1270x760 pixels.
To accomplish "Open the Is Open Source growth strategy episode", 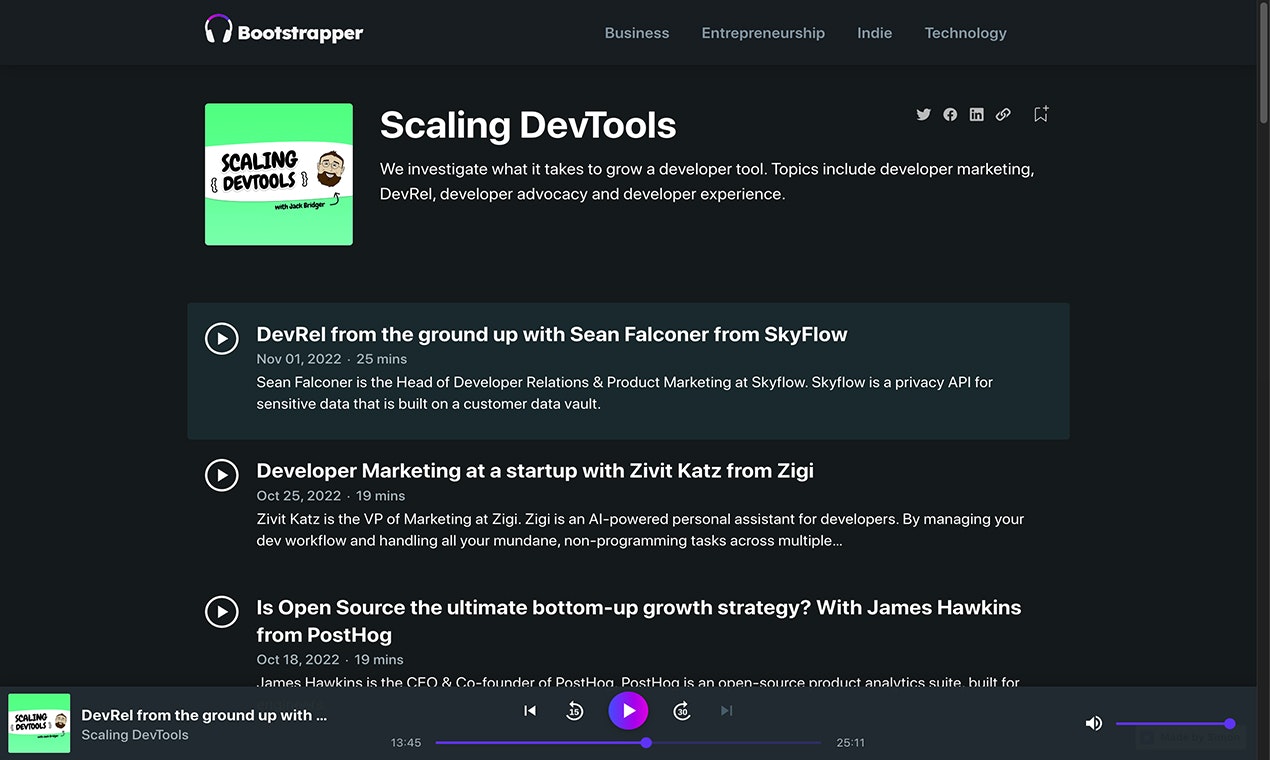I will coord(639,621).
